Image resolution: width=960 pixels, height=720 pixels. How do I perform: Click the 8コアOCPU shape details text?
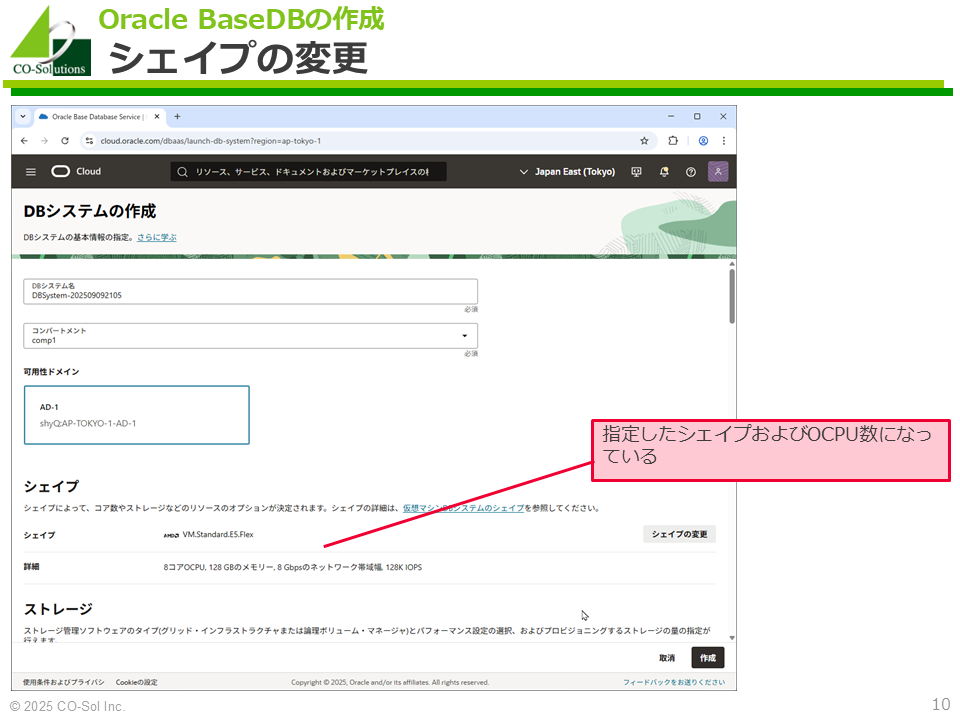click(x=293, y=568)
